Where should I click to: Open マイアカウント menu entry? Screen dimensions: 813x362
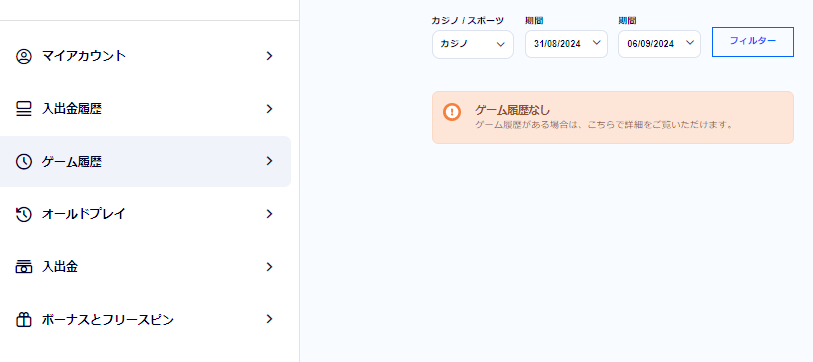point(145,56)
